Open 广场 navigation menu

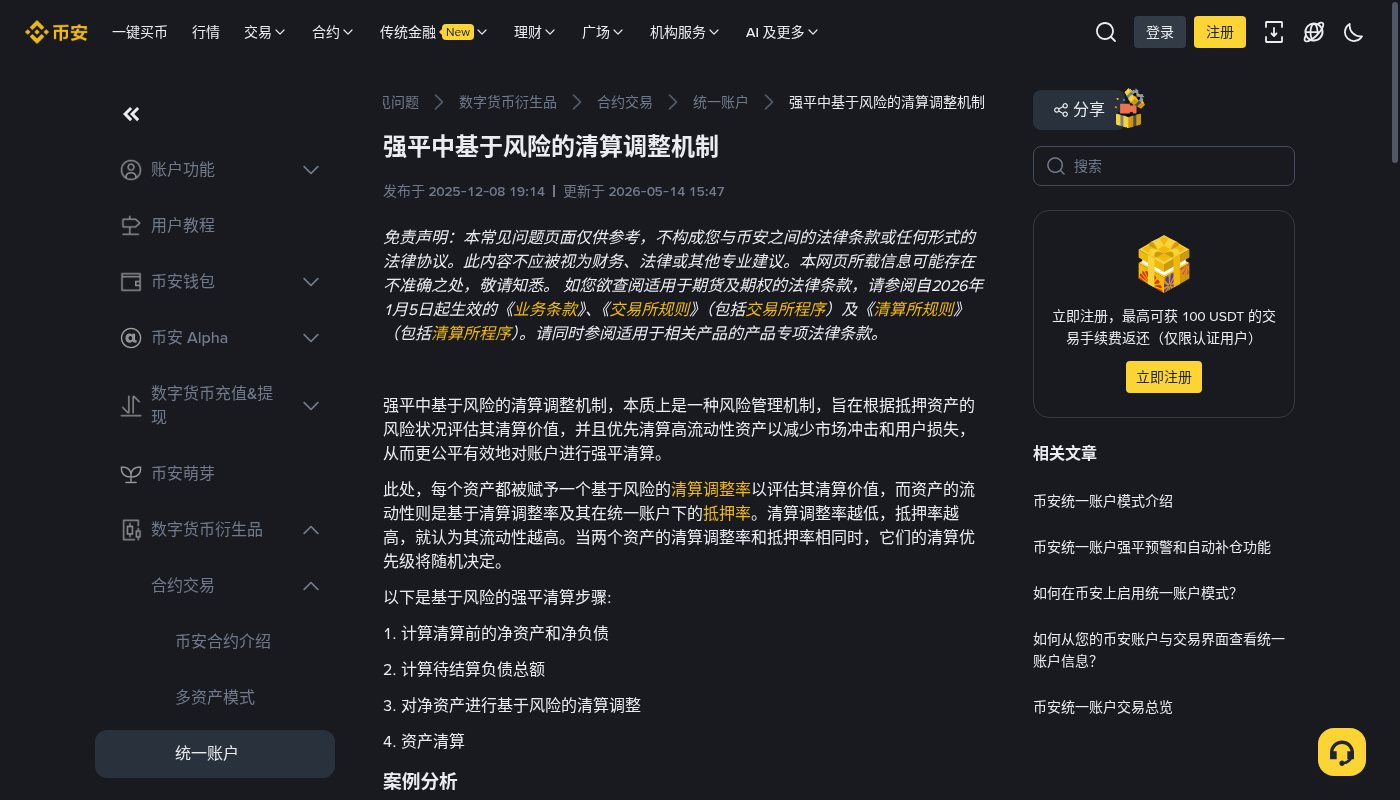click(603, 32)
